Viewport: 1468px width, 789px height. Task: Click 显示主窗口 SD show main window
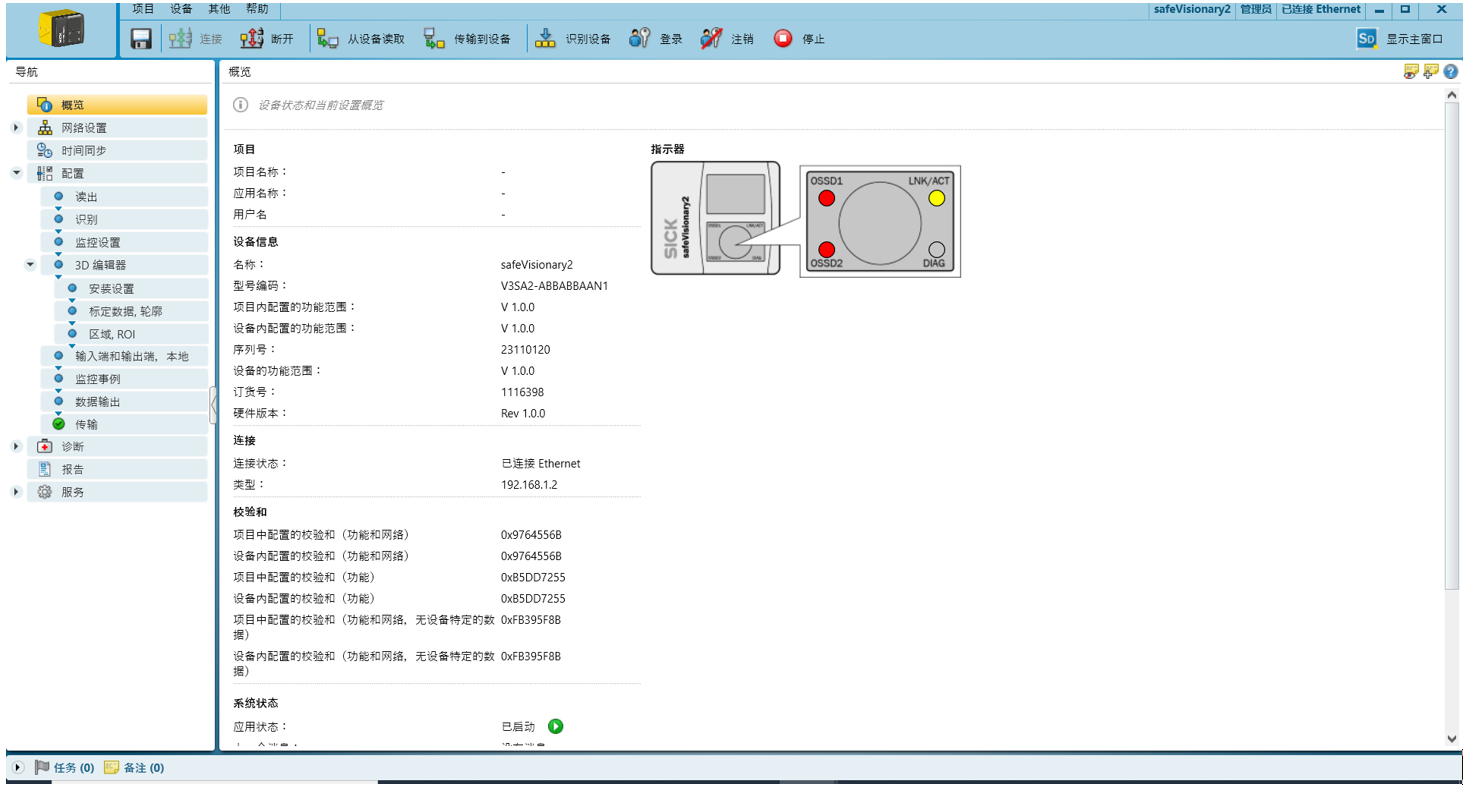[x=1400, y=39]
